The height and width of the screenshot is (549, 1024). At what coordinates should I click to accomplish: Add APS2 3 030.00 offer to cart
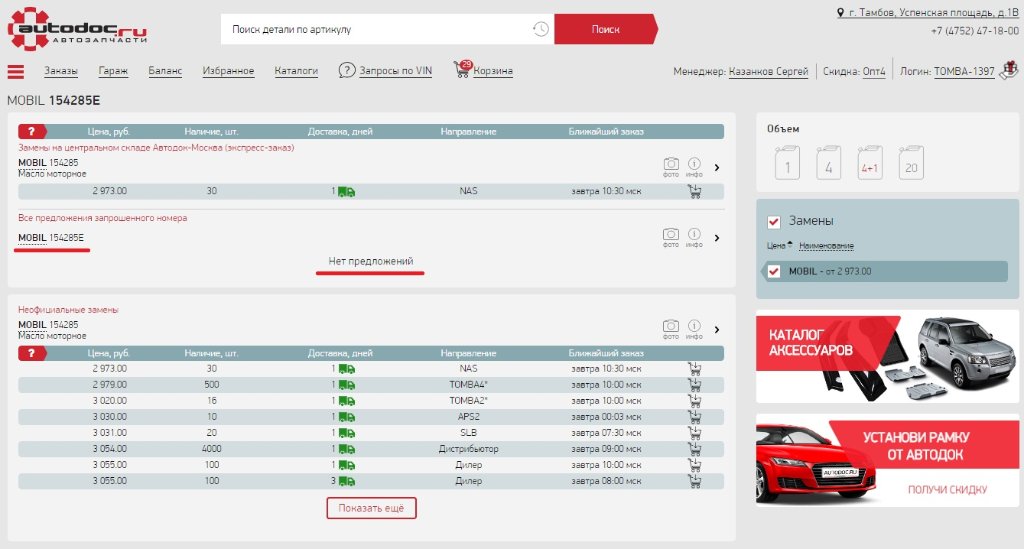pyautogui.click(x=694, y=416)
